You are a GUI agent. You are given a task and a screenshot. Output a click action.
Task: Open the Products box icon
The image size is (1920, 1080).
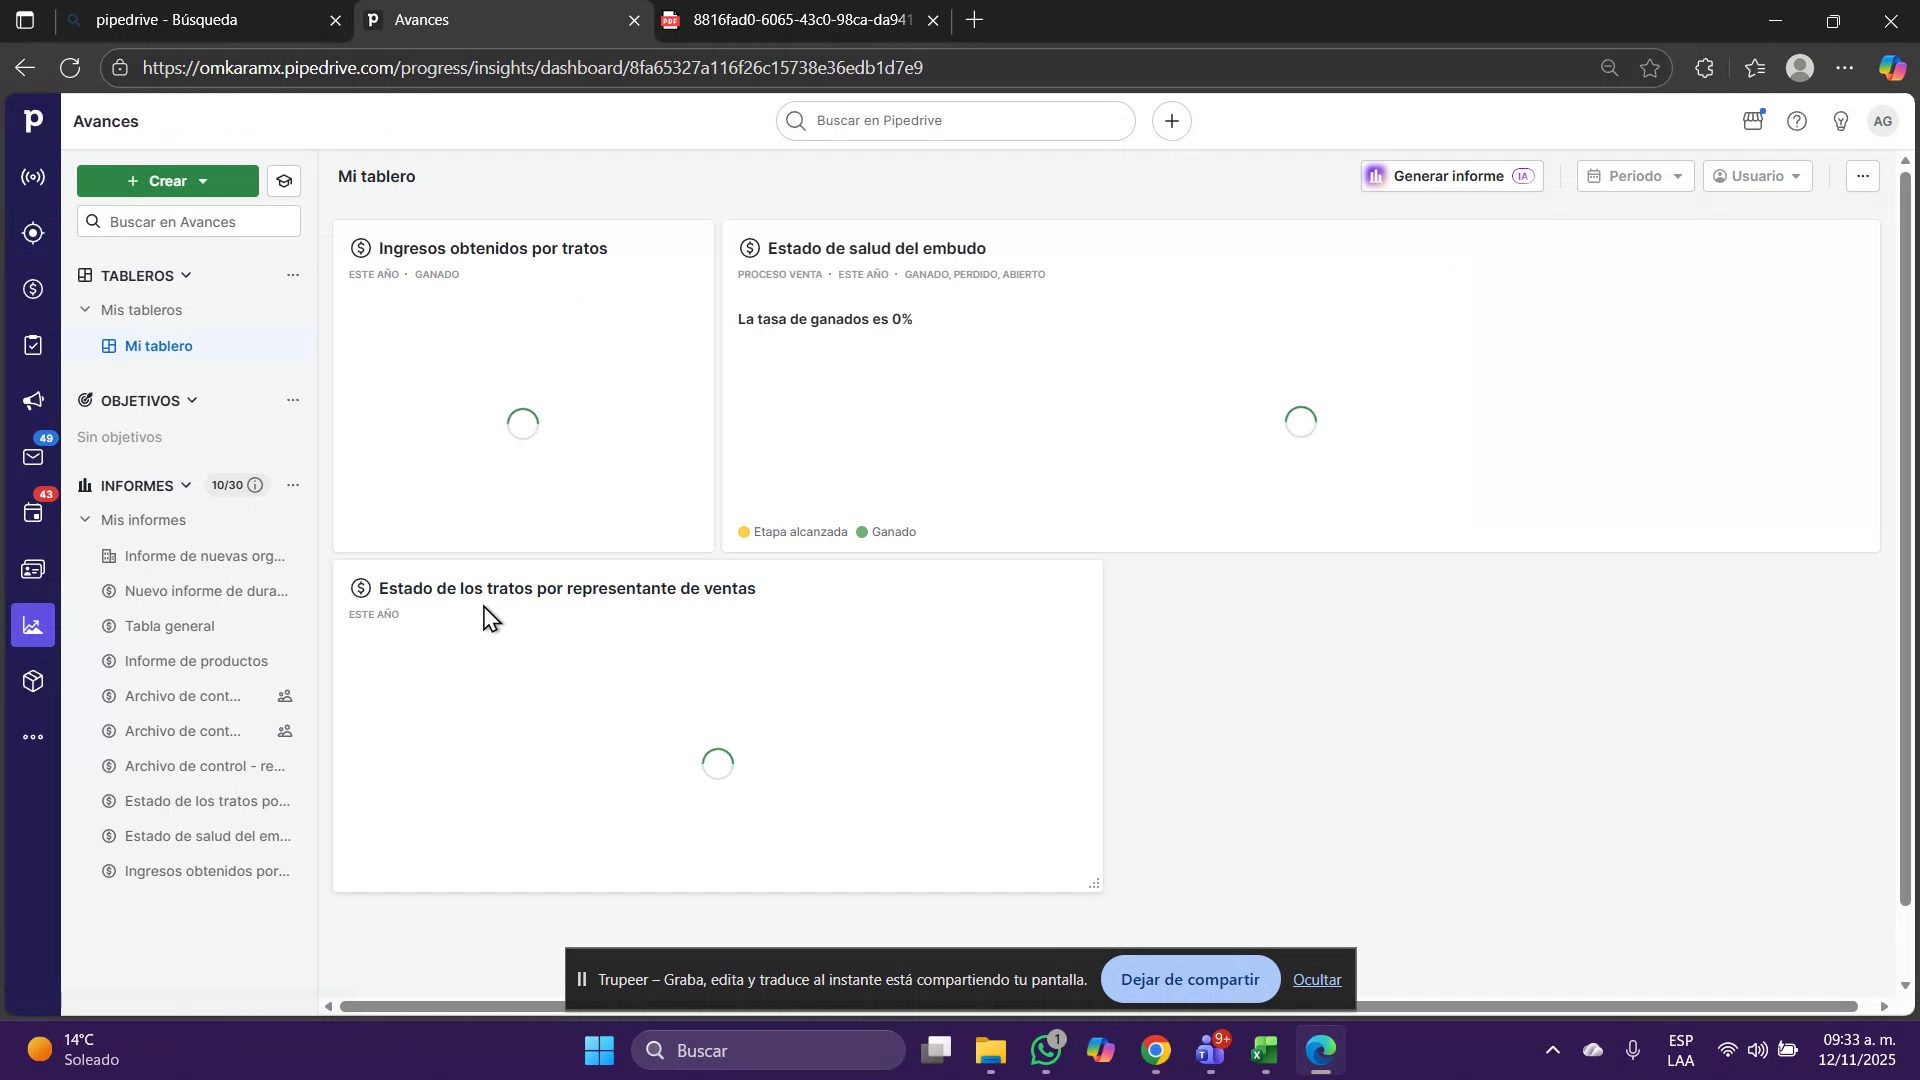click(x=33, y=680)
